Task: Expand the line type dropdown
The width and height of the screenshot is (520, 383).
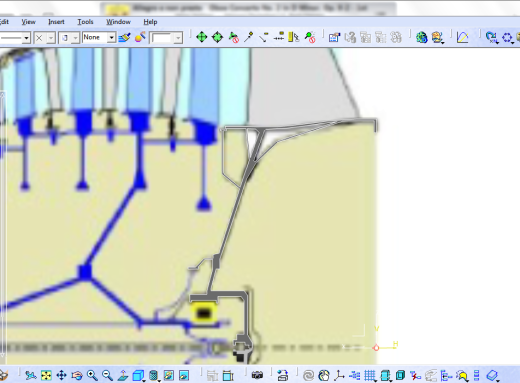Action: pos(15,38)
